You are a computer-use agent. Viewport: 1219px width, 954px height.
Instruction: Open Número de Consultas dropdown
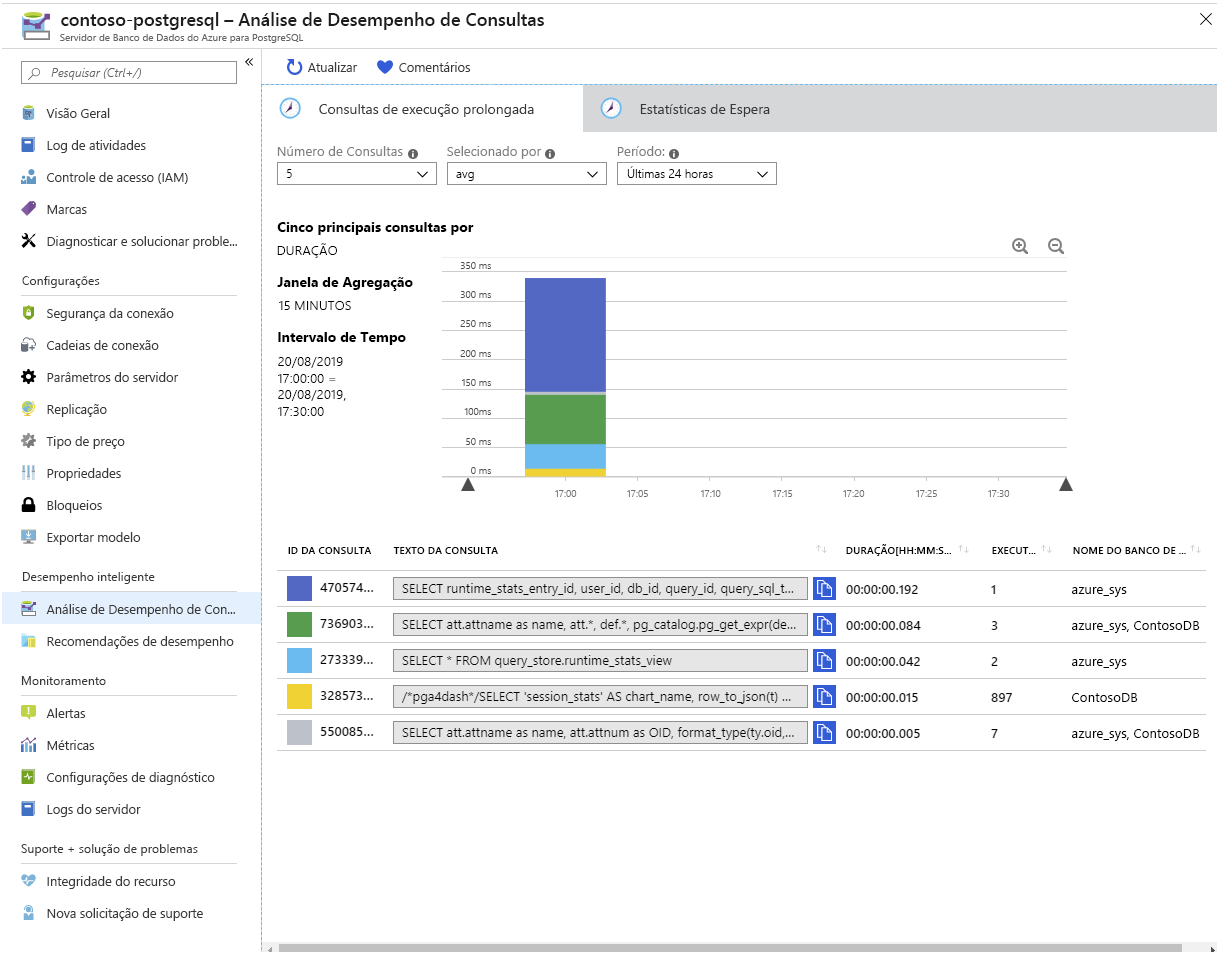coord(357,173)
